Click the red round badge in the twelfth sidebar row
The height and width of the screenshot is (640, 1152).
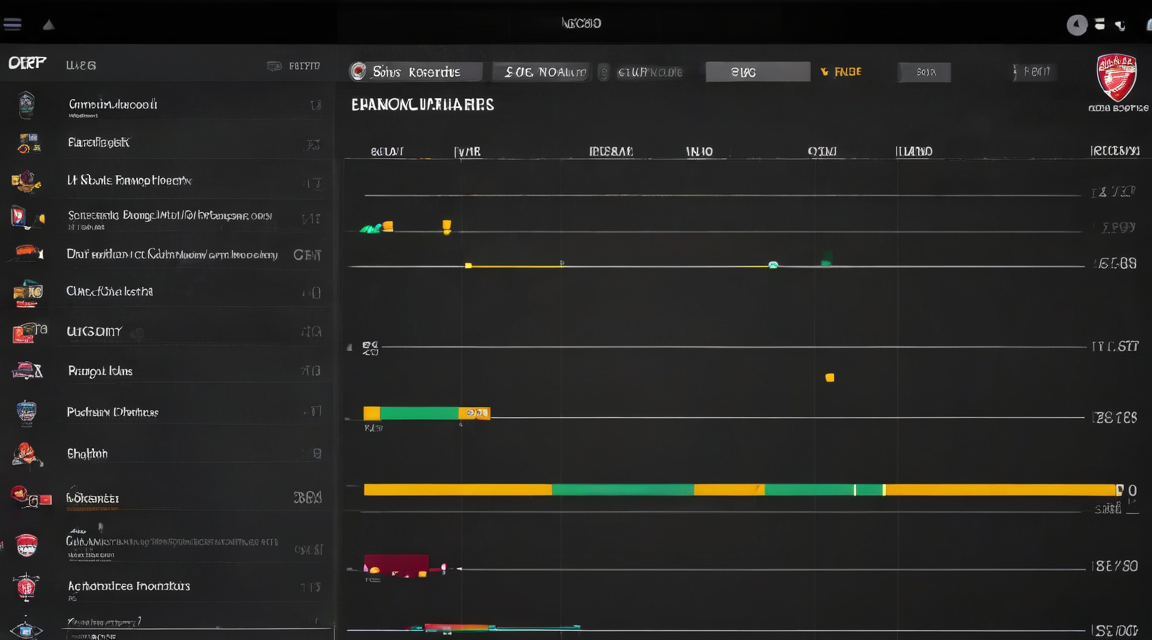click(x=26, y=545)
